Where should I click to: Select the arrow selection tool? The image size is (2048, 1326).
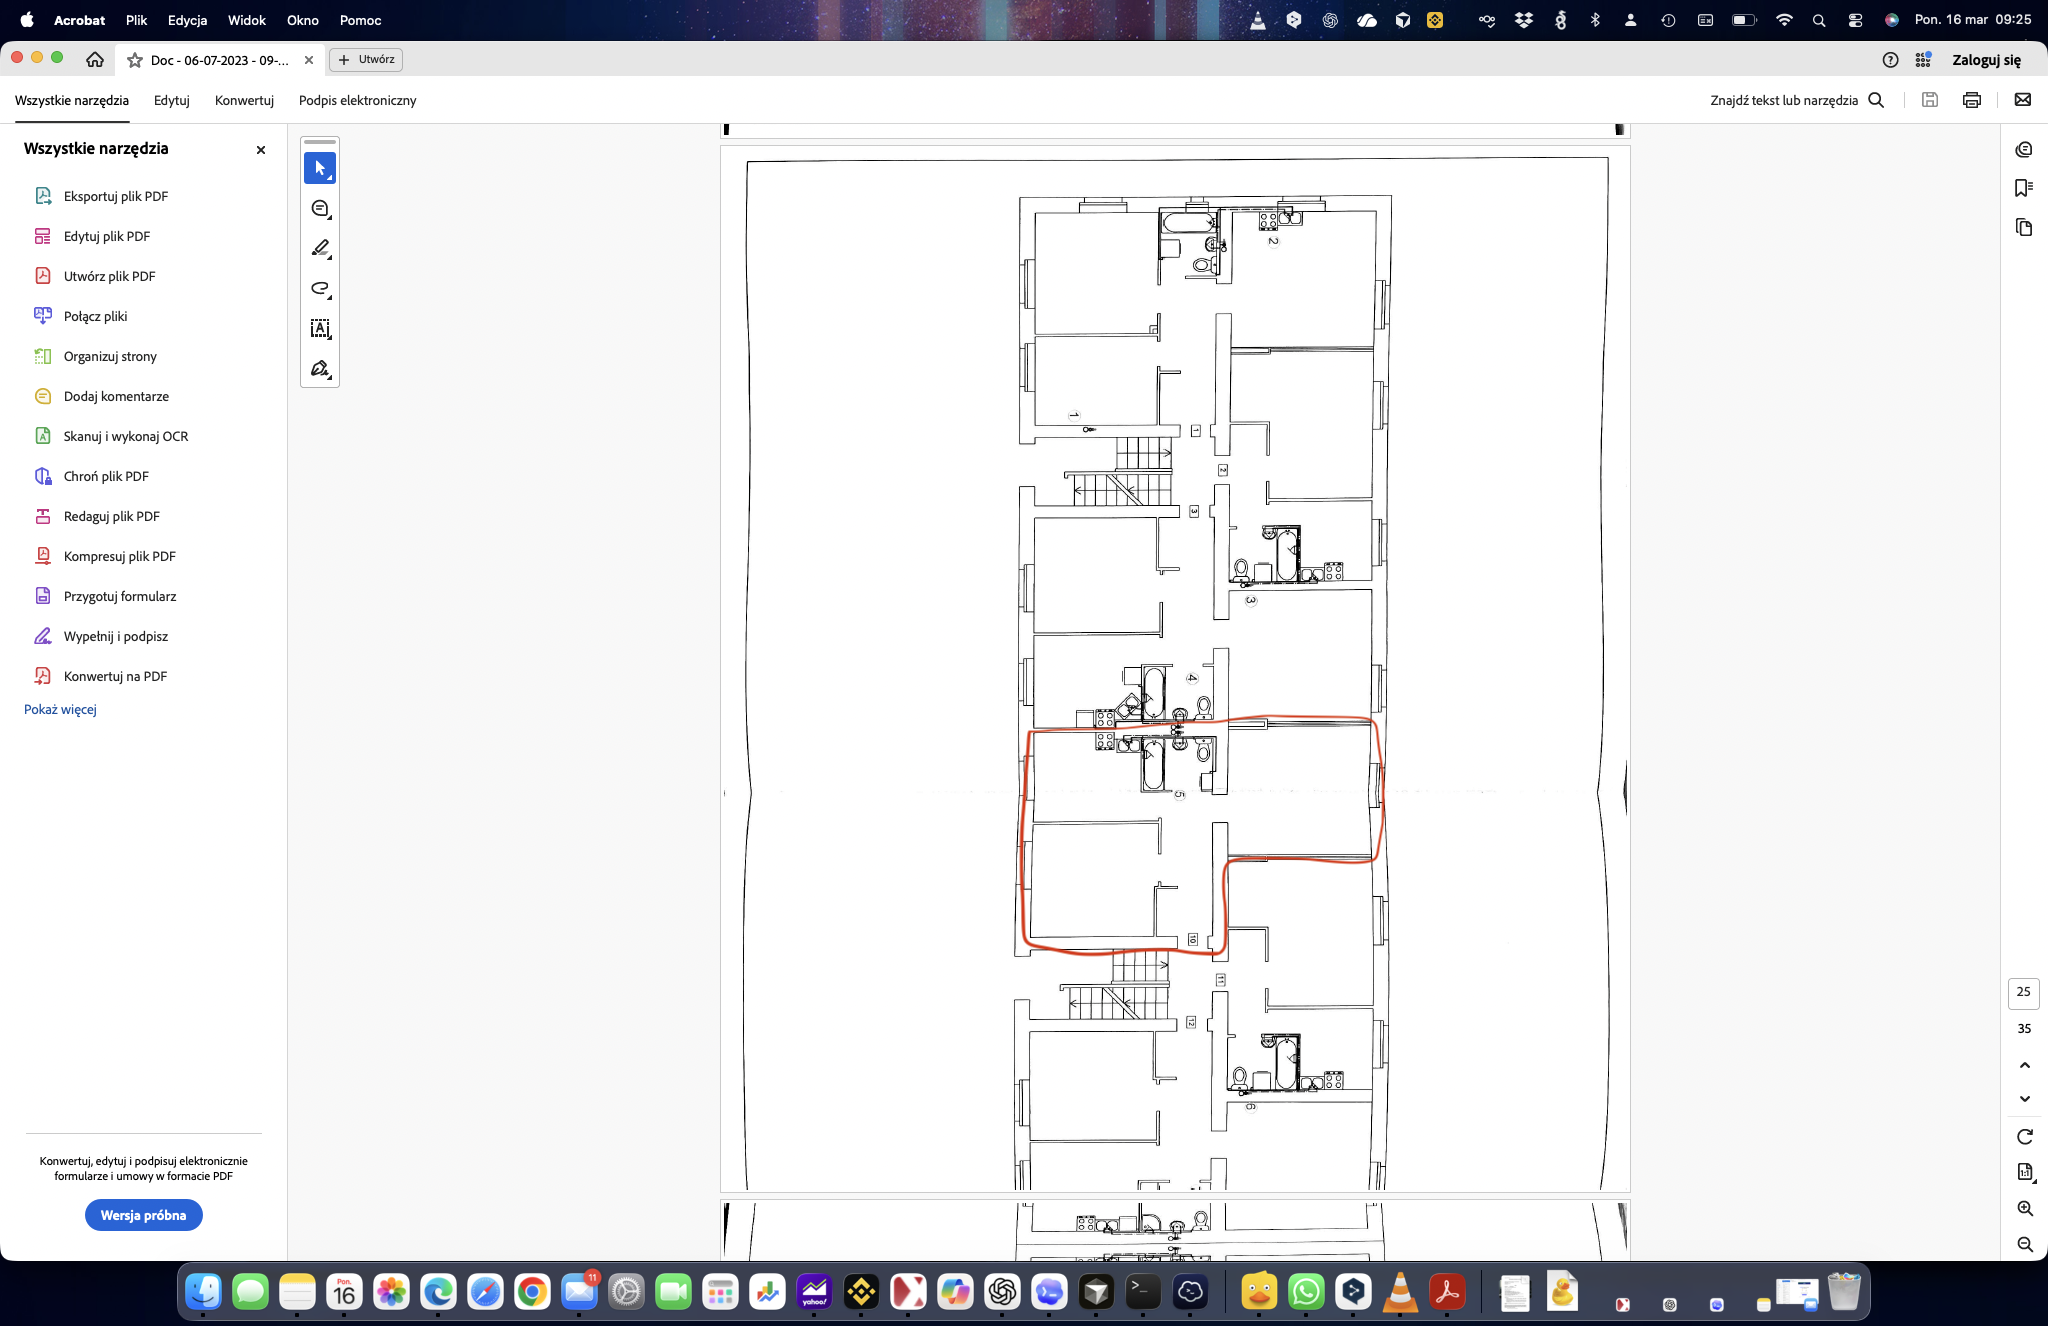320,168
